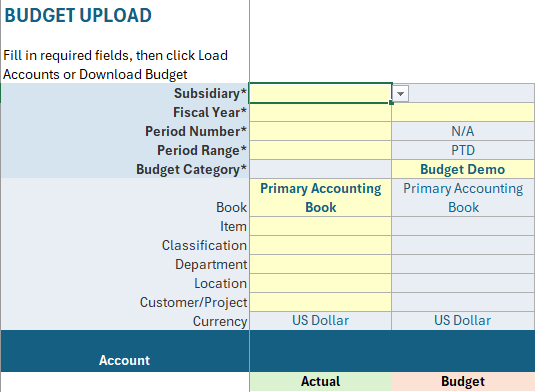This screenshot has height=392, width=537.
Task: Click the BUDGET UPLOAD title
Action: [x=78, y=15]
